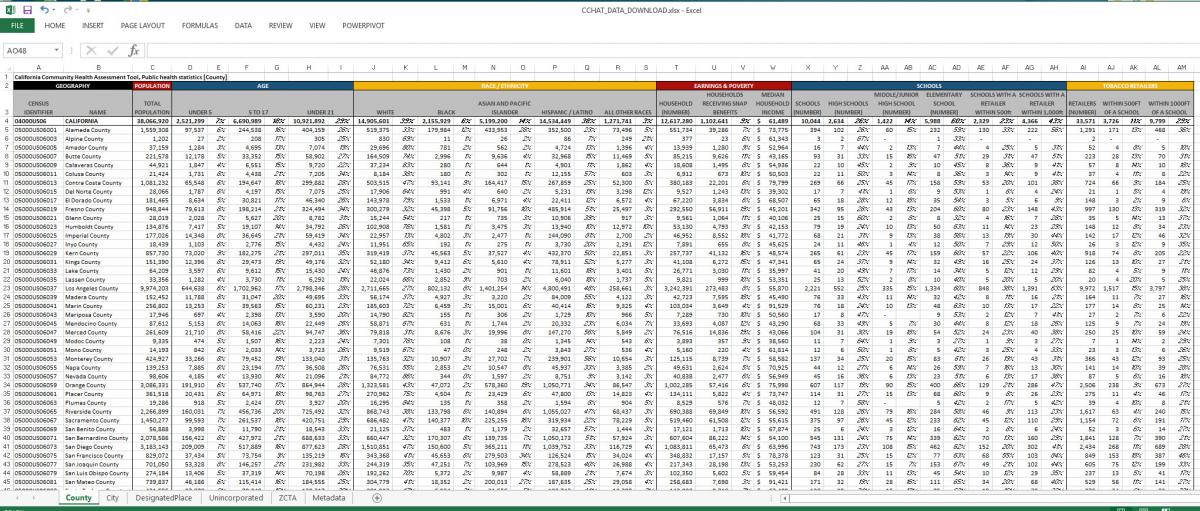Switch to the INSERT ribbon tab
The height and width of the screenshot is (511, 1200).
pos(93,24)
